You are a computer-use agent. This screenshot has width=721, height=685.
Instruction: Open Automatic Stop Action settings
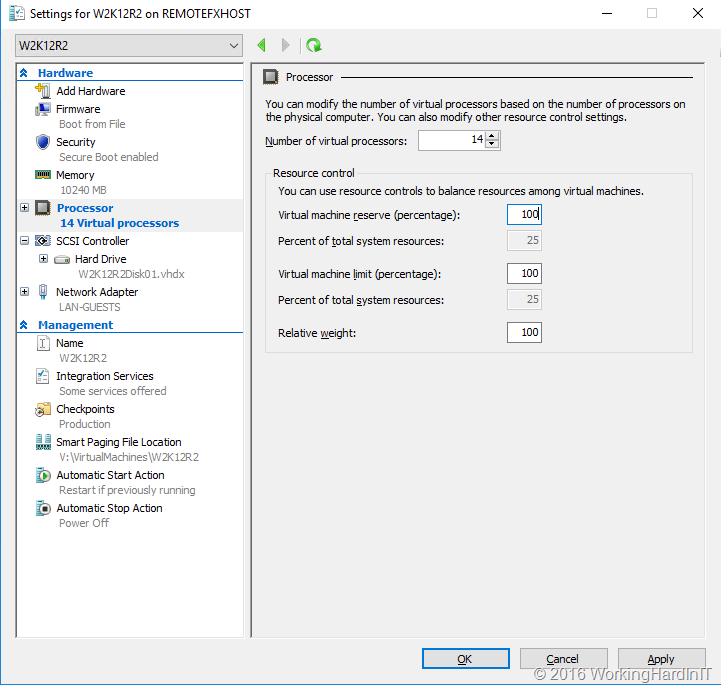109,508
